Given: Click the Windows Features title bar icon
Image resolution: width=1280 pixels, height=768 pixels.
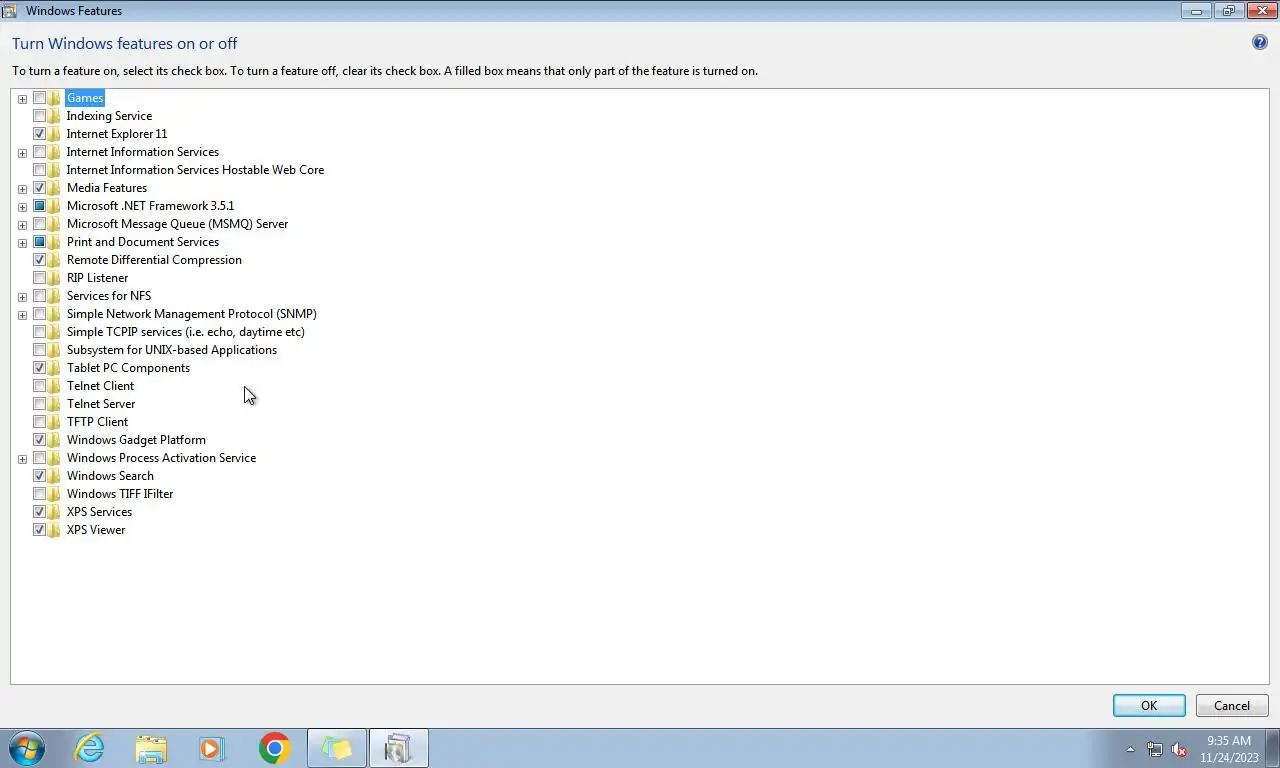Looking at the screenshot, I should [10, 11].
